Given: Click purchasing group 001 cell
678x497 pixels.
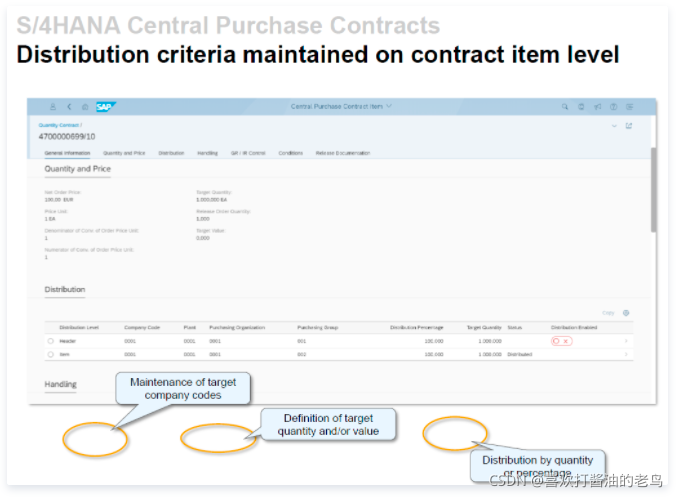Looking at the screenshot, I should pyautogui.click(x=301, y=341).
